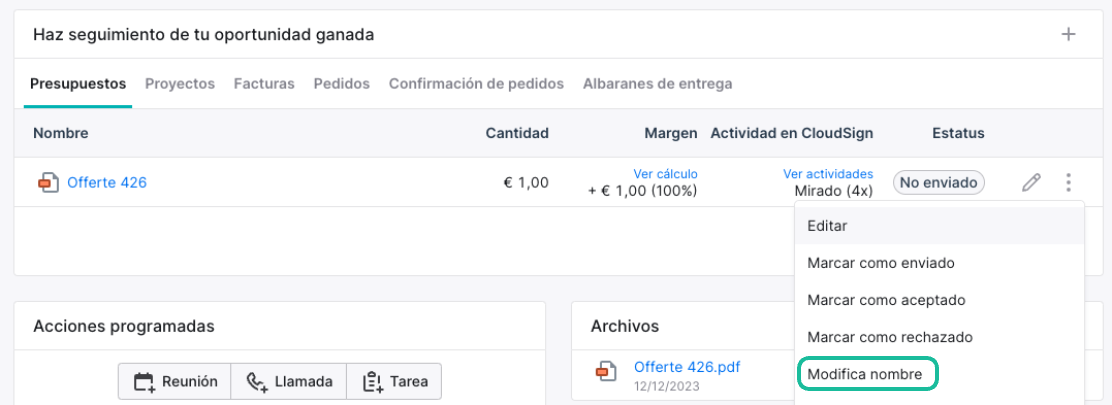Open the three-dot menu for Offerte 426
The height and width of the screenshot is (405, 1112).
pos(1068,183)
